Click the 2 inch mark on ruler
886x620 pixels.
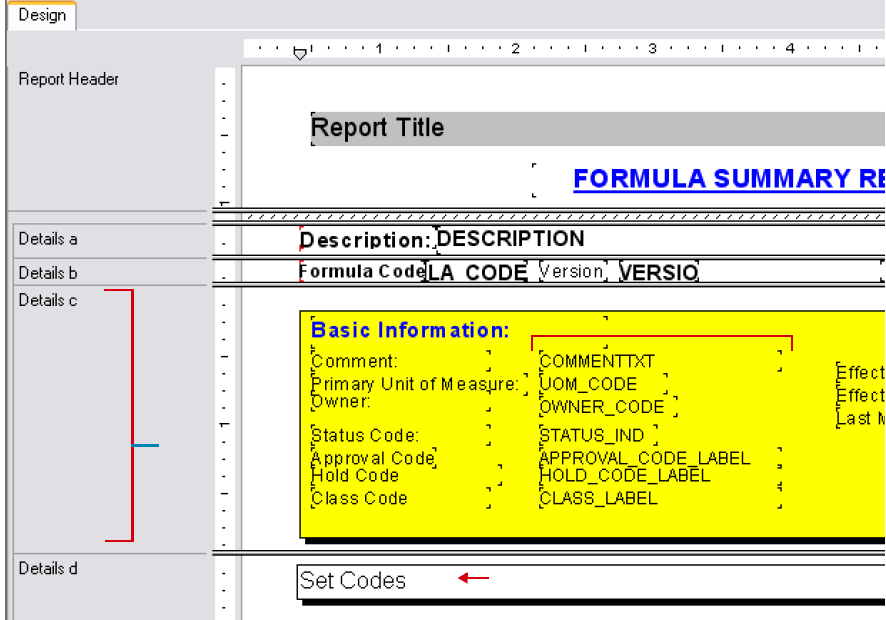click(515, 49)
